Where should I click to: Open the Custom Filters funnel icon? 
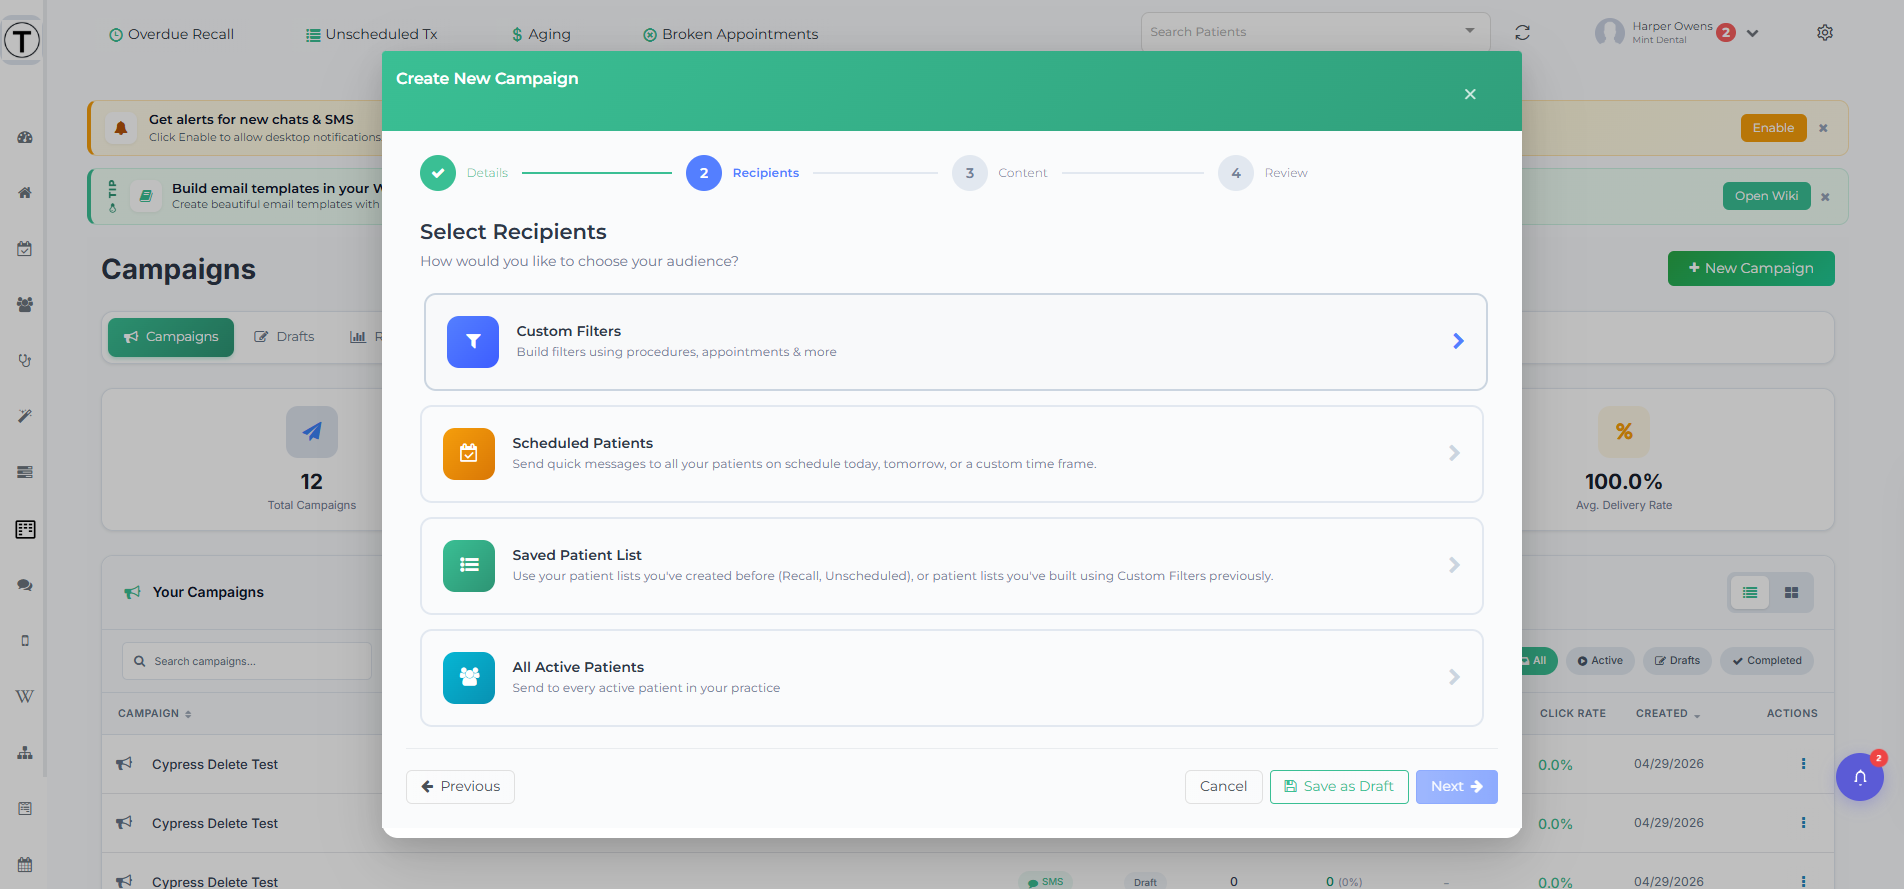473,342
